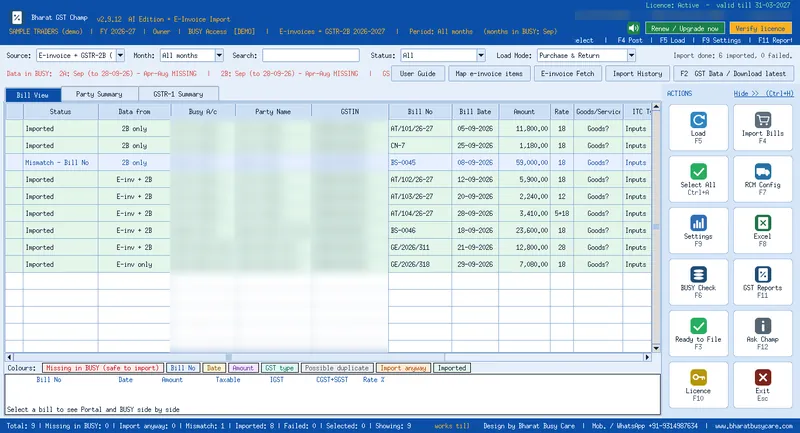Open the GSTR-1 Summary tab

click(x=178, y=94)
